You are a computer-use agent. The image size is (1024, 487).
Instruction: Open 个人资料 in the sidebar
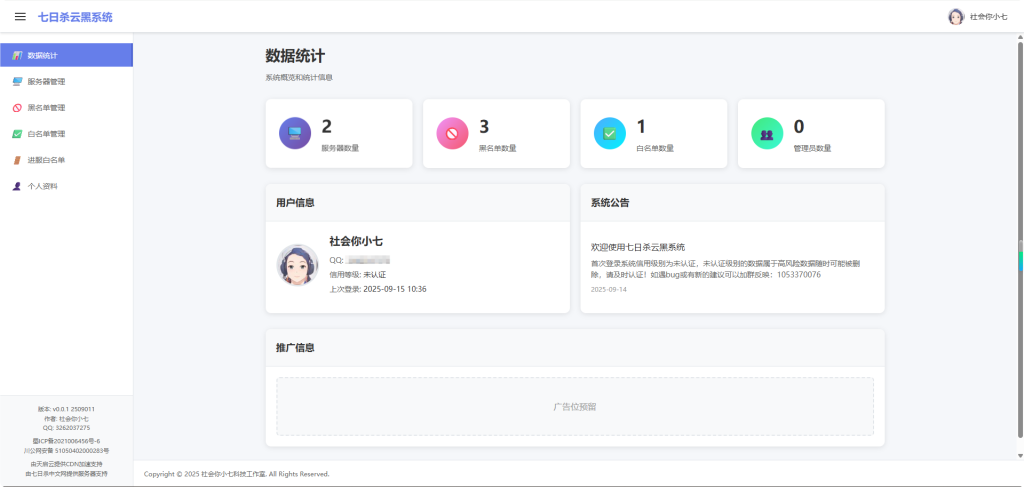click(x=66, y=186)
